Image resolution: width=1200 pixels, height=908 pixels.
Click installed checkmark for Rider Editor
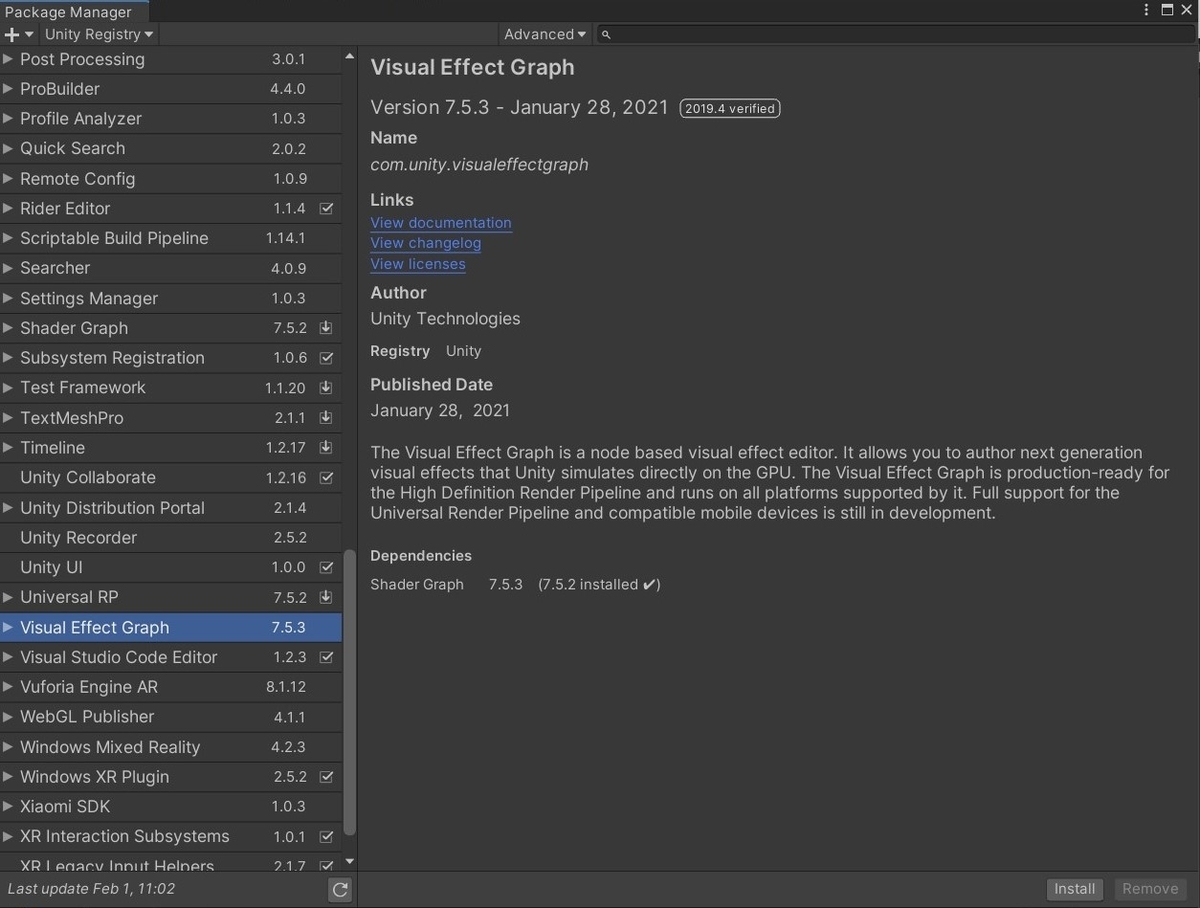(x=326, y=208)
